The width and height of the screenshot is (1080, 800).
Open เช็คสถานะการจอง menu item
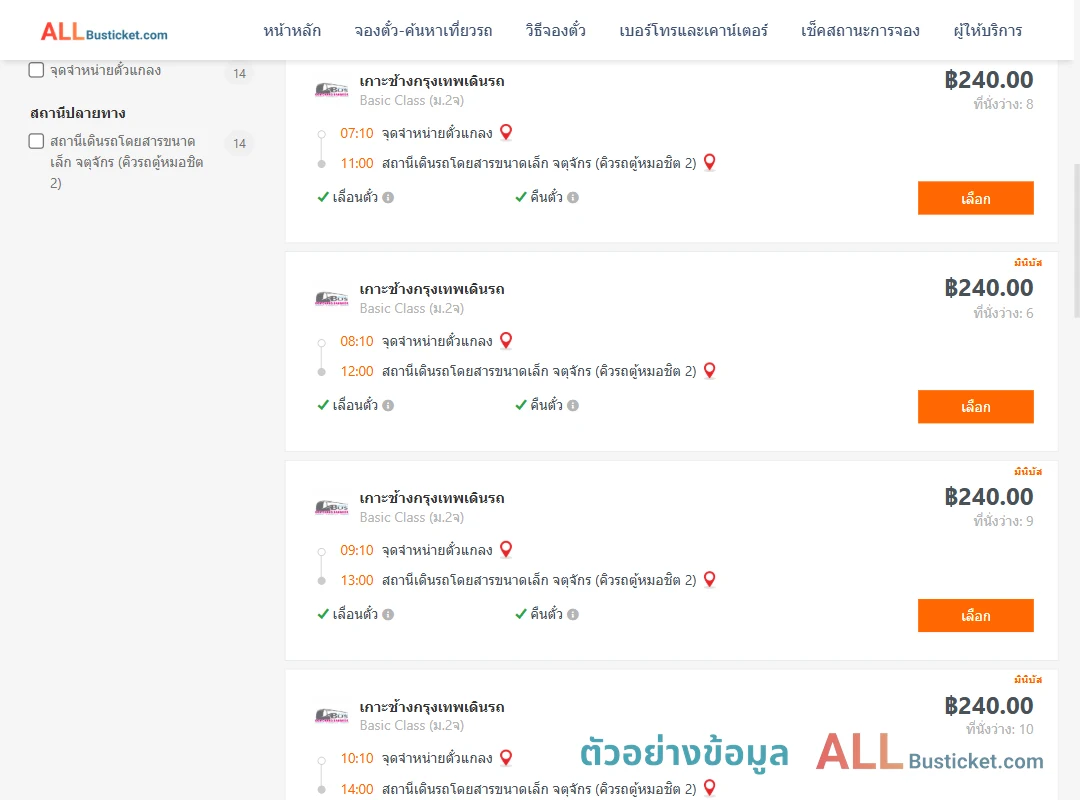[860, 31]
